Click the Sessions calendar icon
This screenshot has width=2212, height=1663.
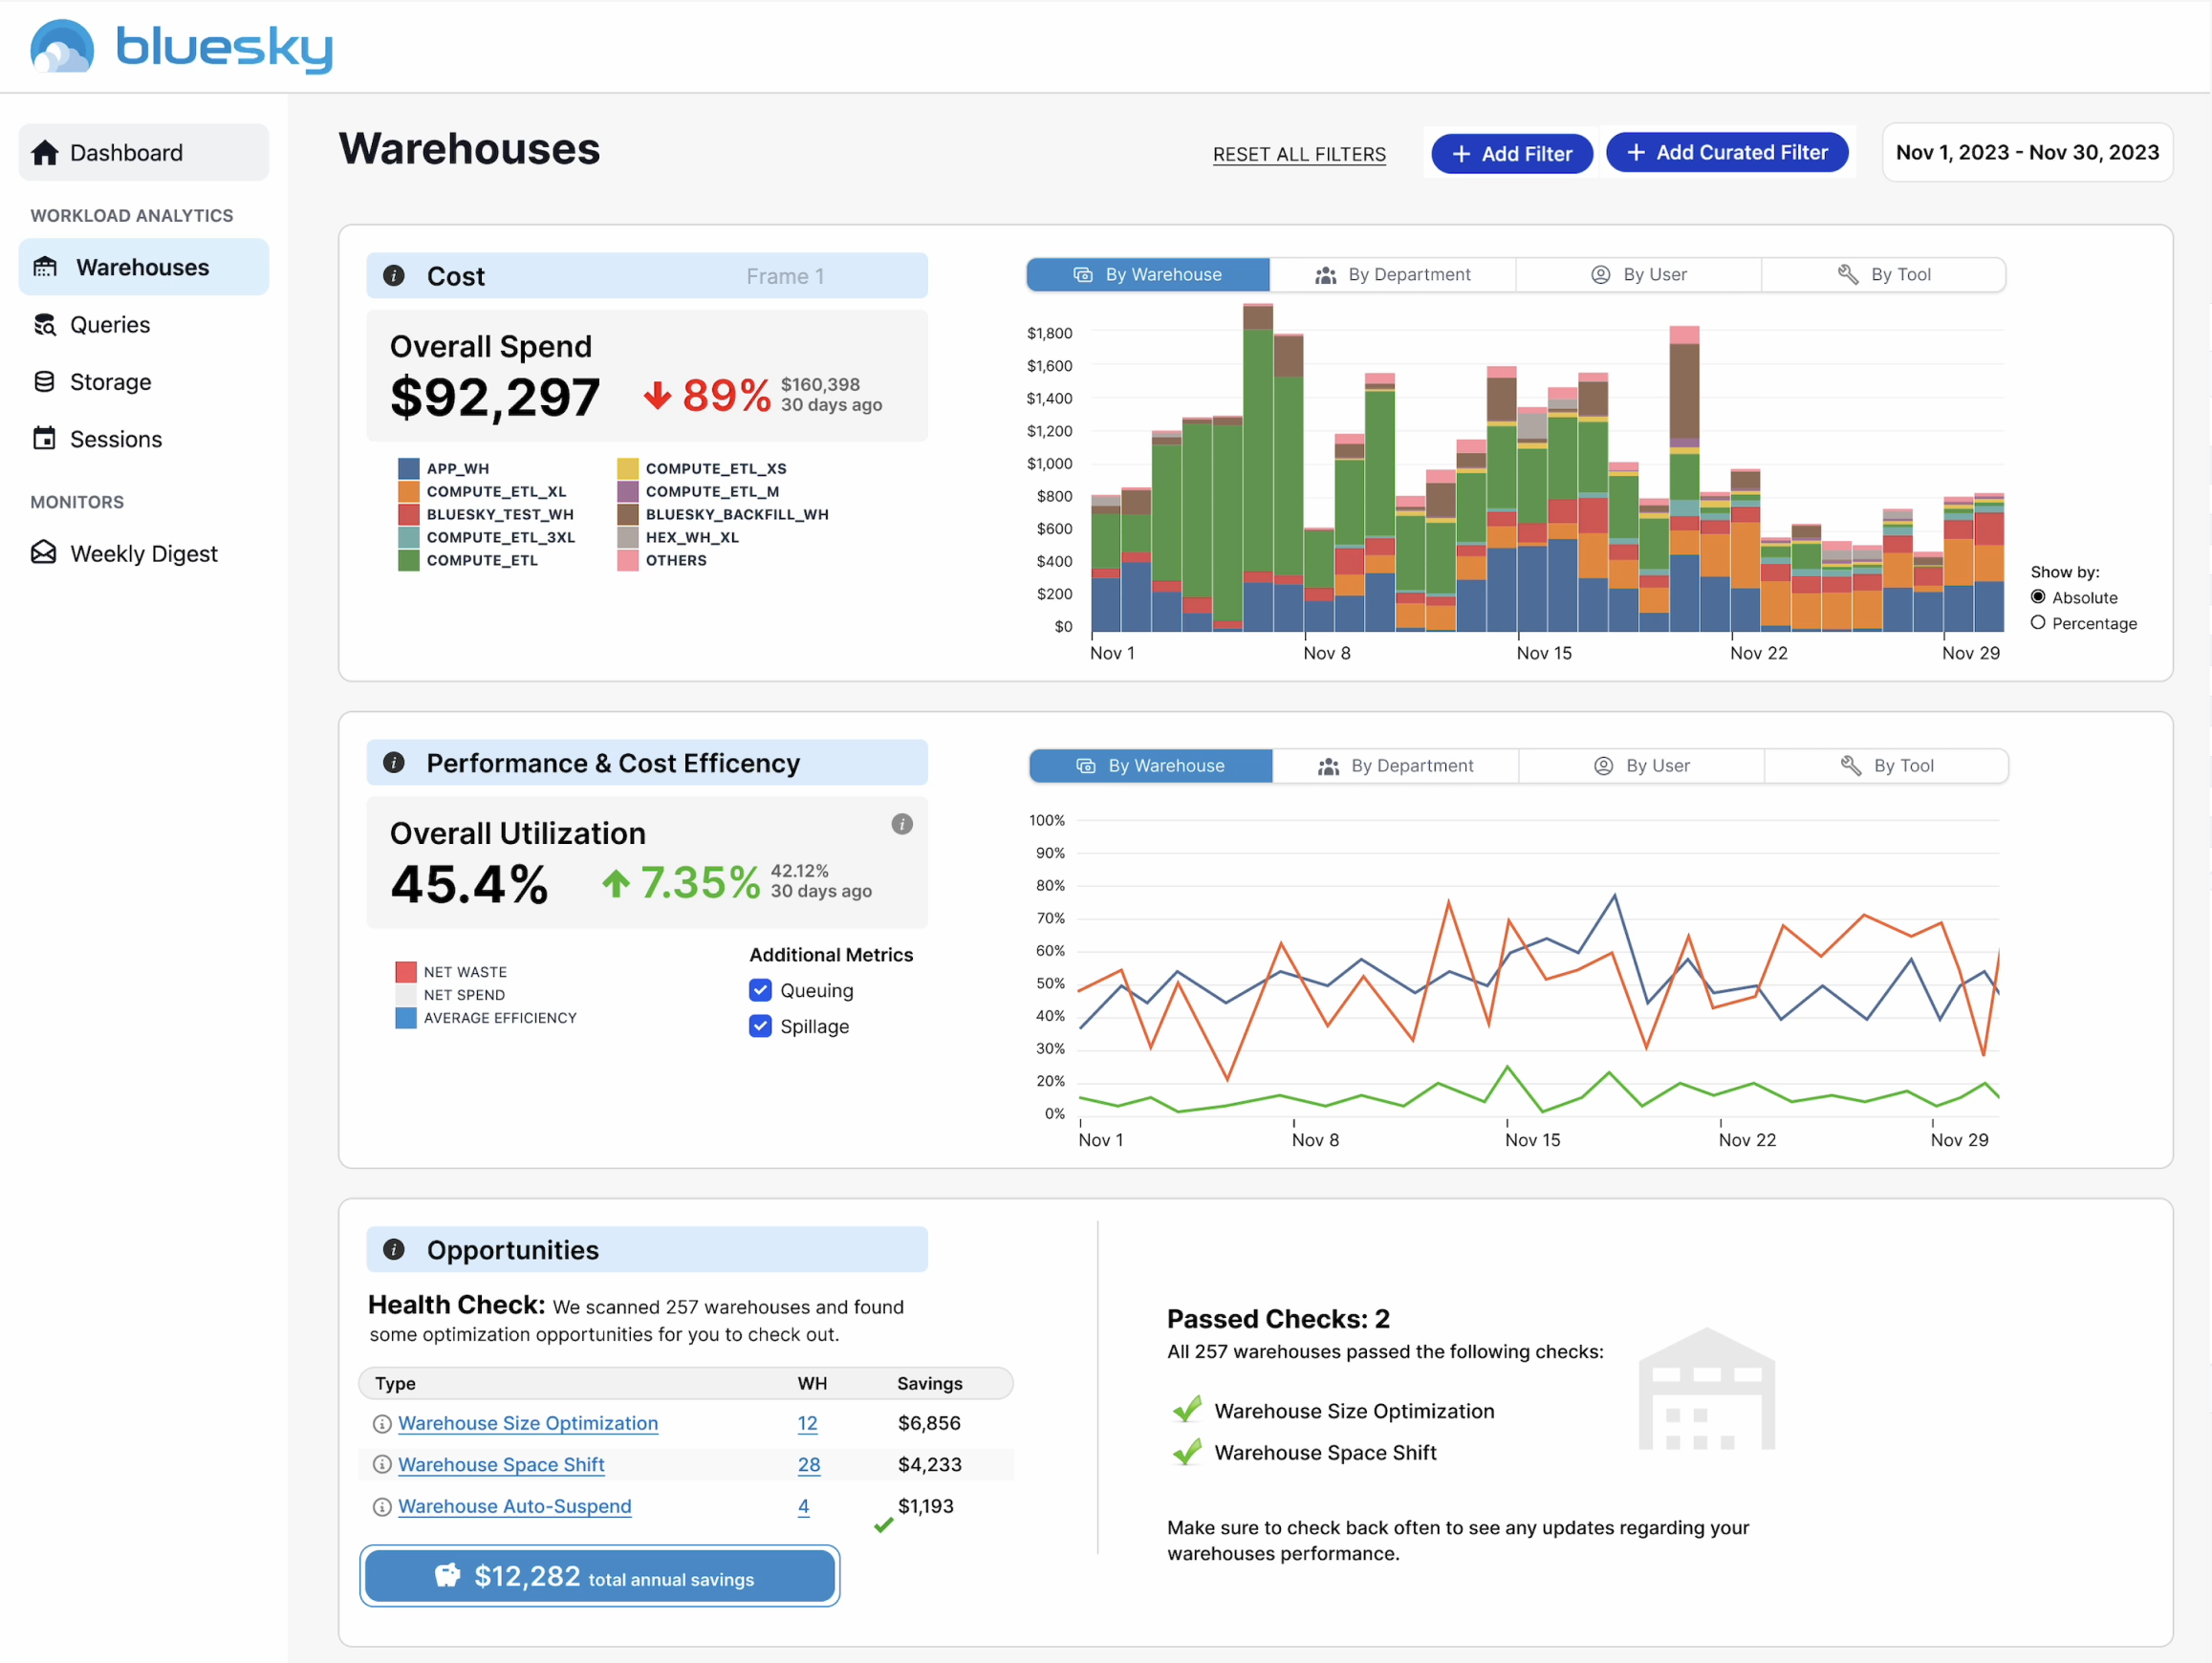click(45, 439)
